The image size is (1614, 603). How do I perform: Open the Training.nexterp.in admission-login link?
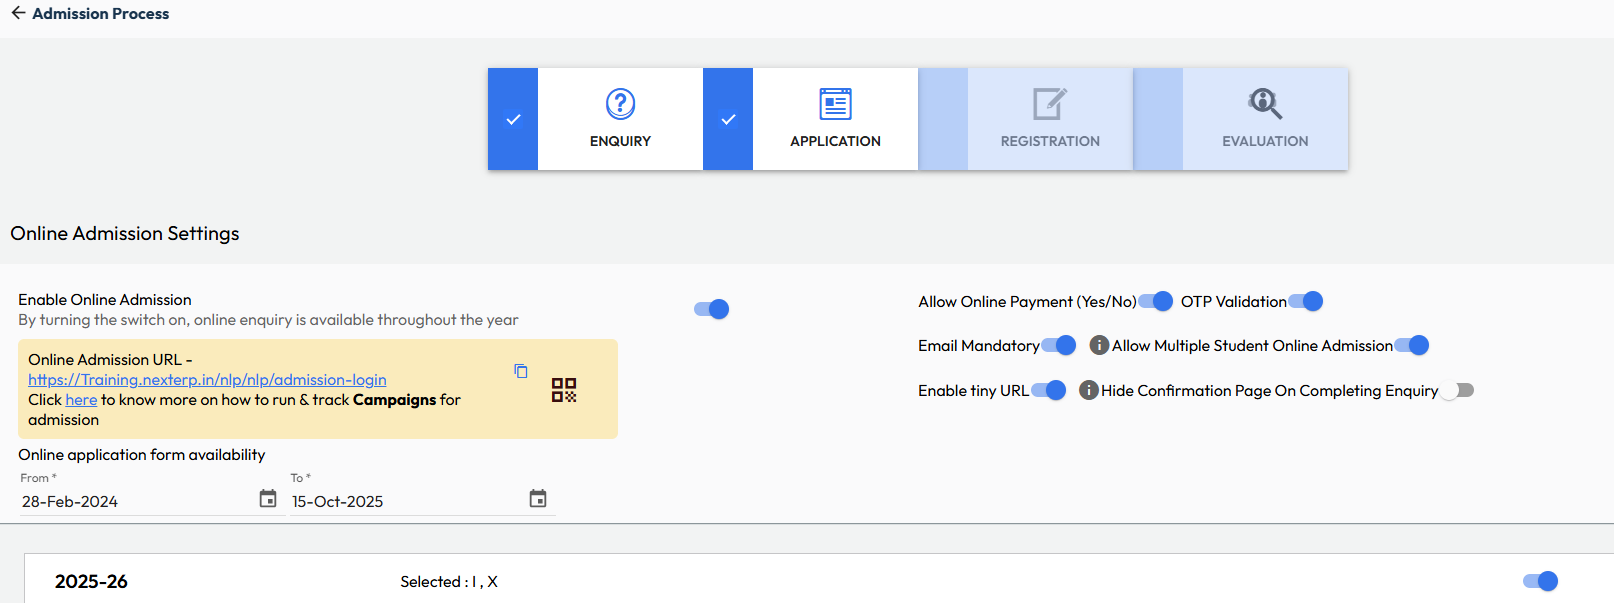(207, 380)
